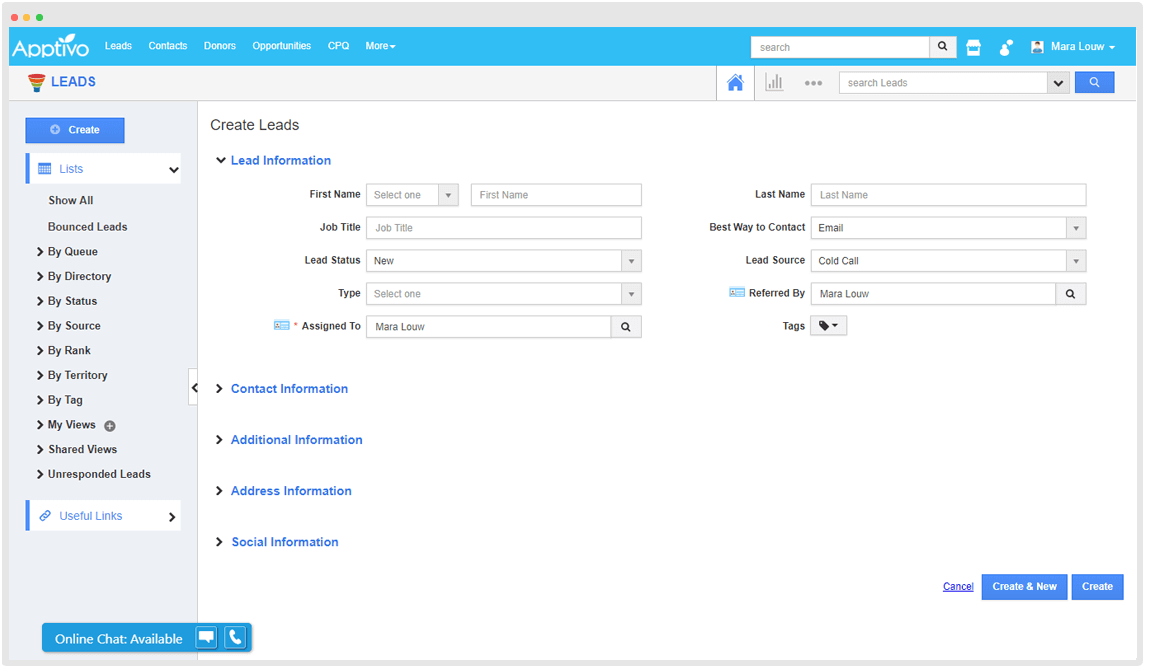Screen dimensions: 1150x670
Task: Open the App Store marketplace icon
Action: tap(973, 46)
